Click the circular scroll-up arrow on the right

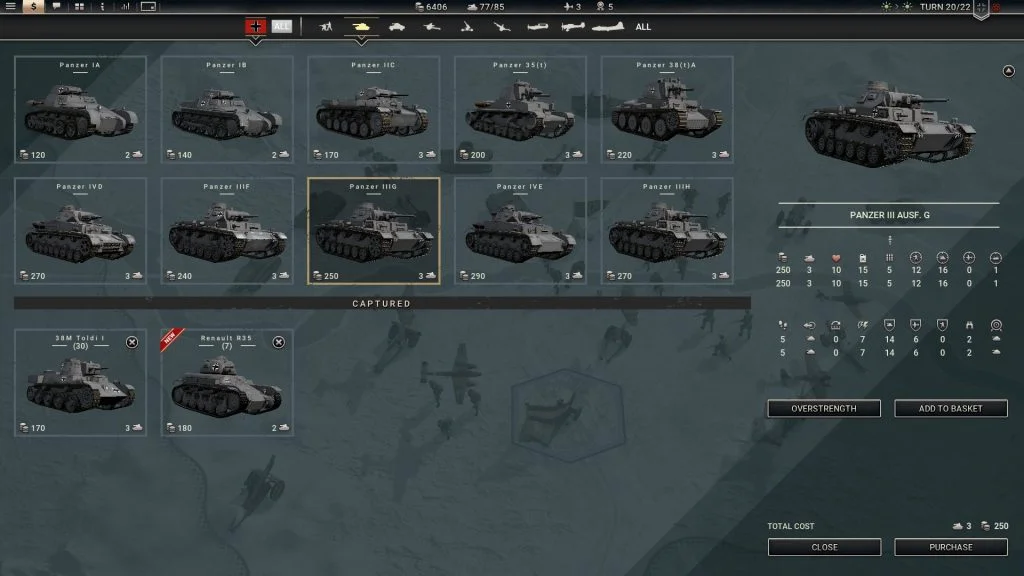1010,70
